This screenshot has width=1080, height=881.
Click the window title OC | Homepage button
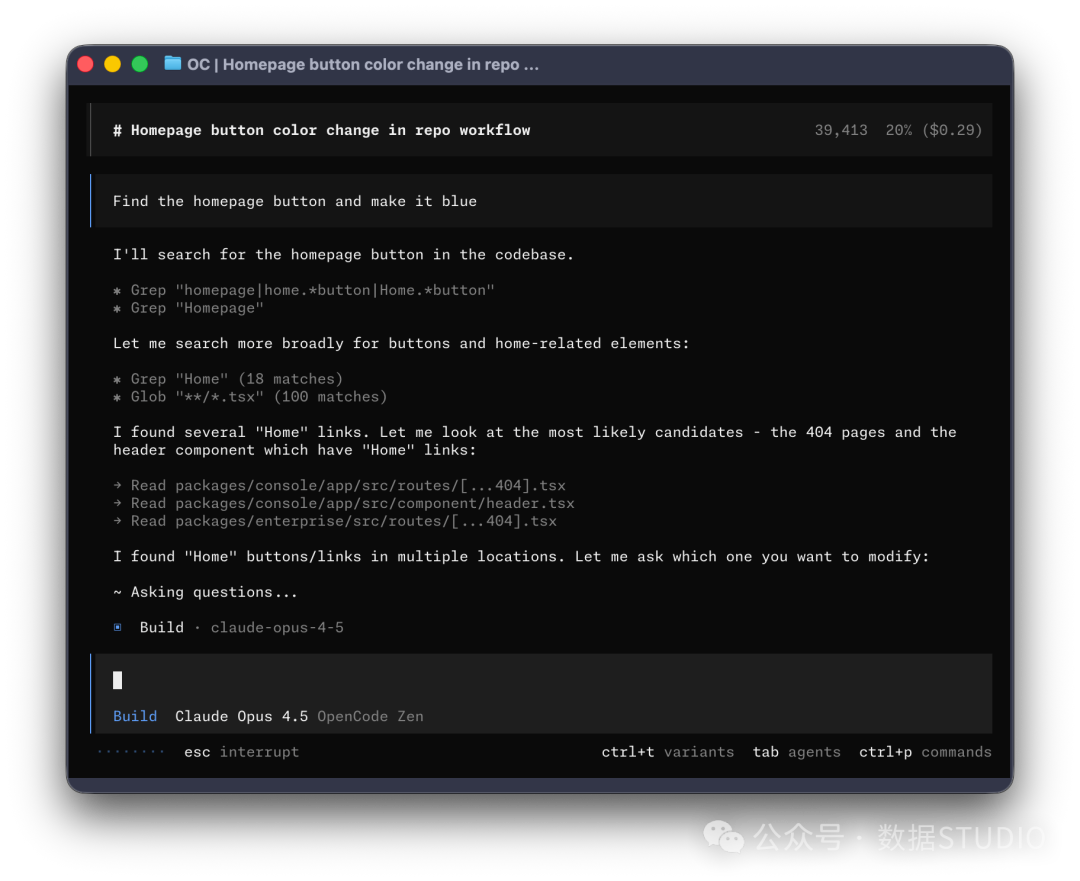[363, 64]
